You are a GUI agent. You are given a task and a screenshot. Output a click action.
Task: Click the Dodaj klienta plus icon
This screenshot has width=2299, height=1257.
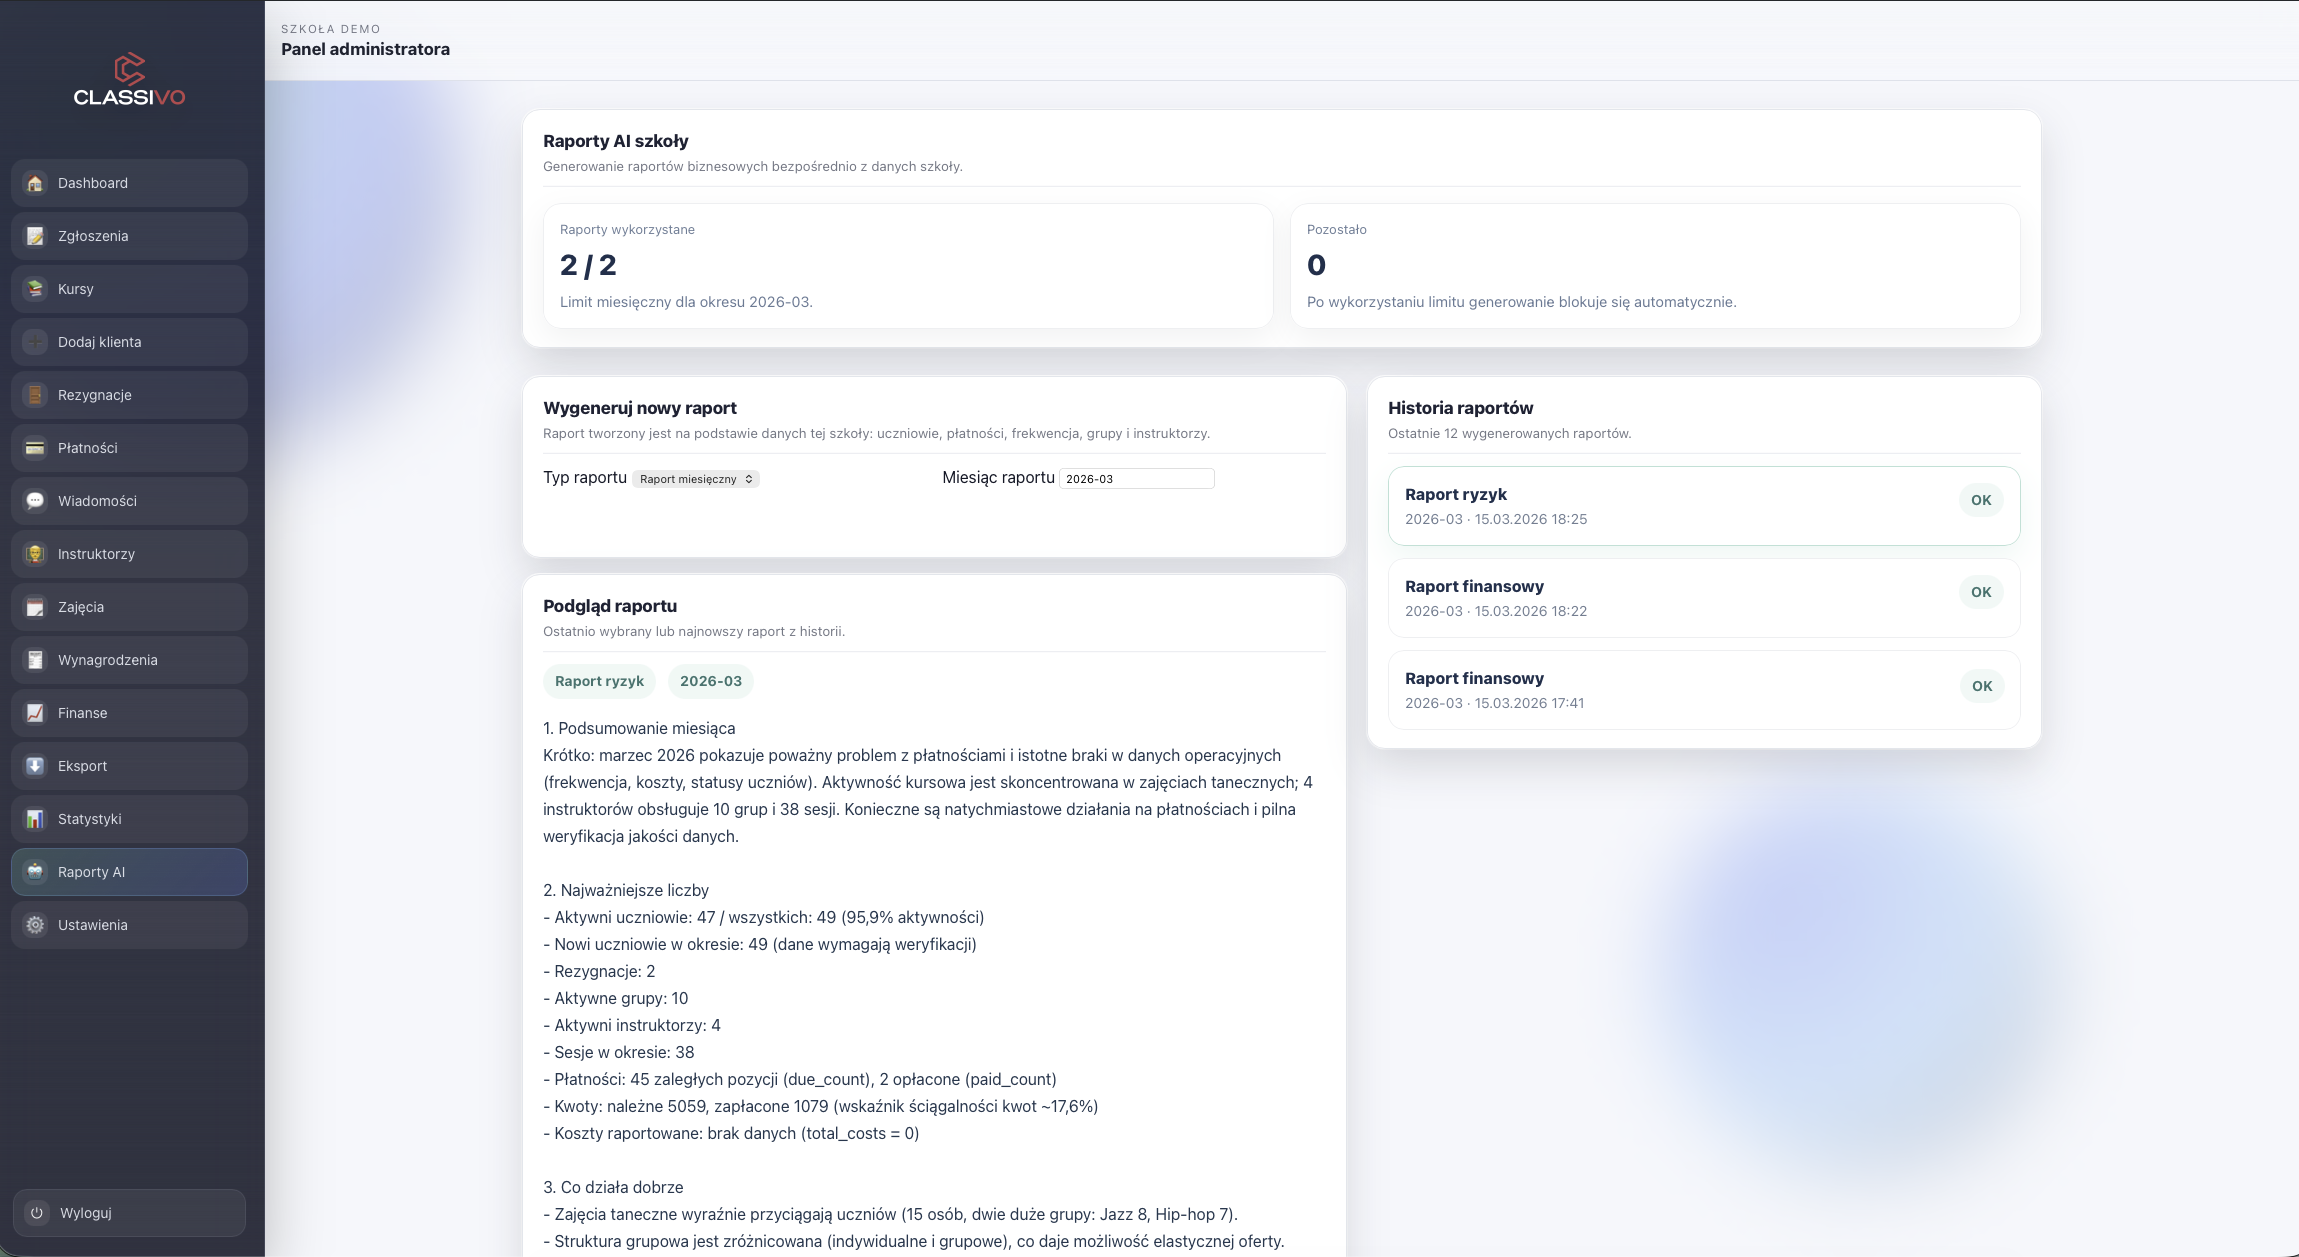(x=35, y=342)
